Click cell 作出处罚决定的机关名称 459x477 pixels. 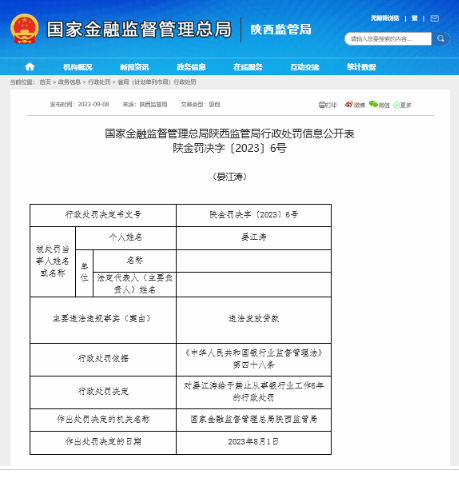(103, 420)
